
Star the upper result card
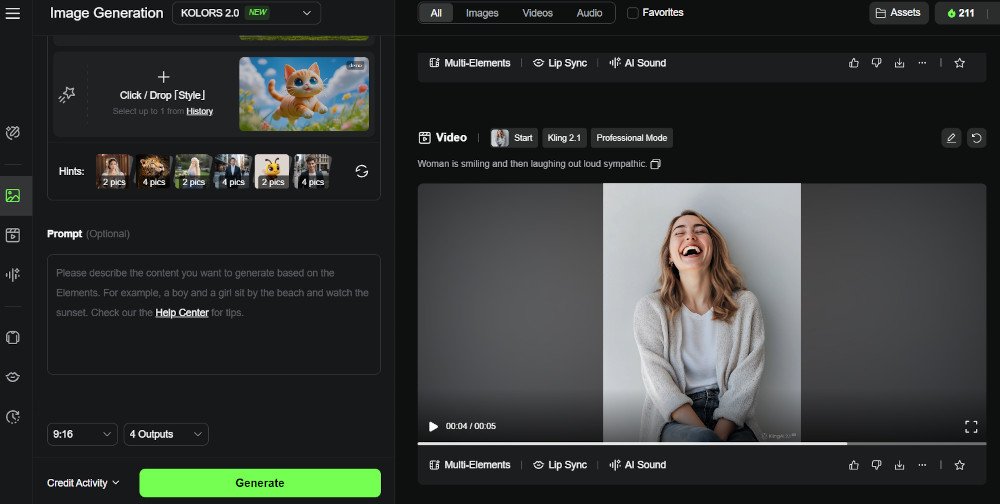tap(959, 63)
